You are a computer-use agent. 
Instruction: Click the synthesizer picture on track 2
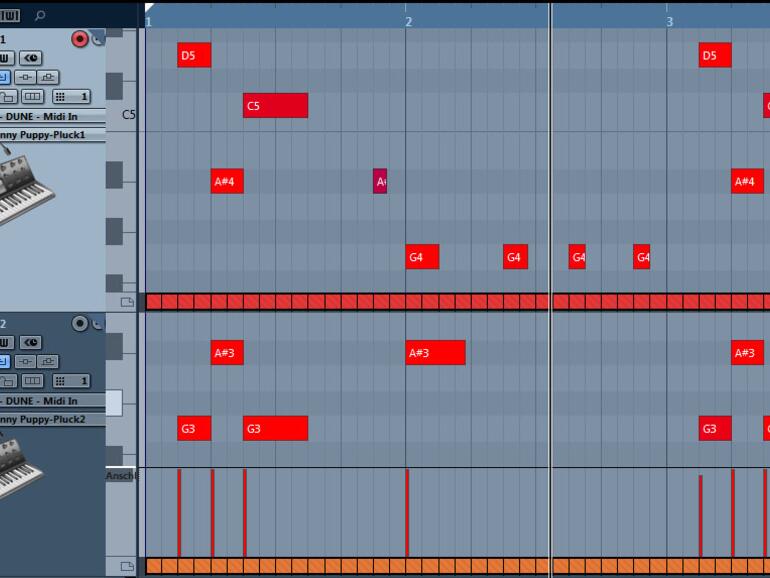point(21,467)
